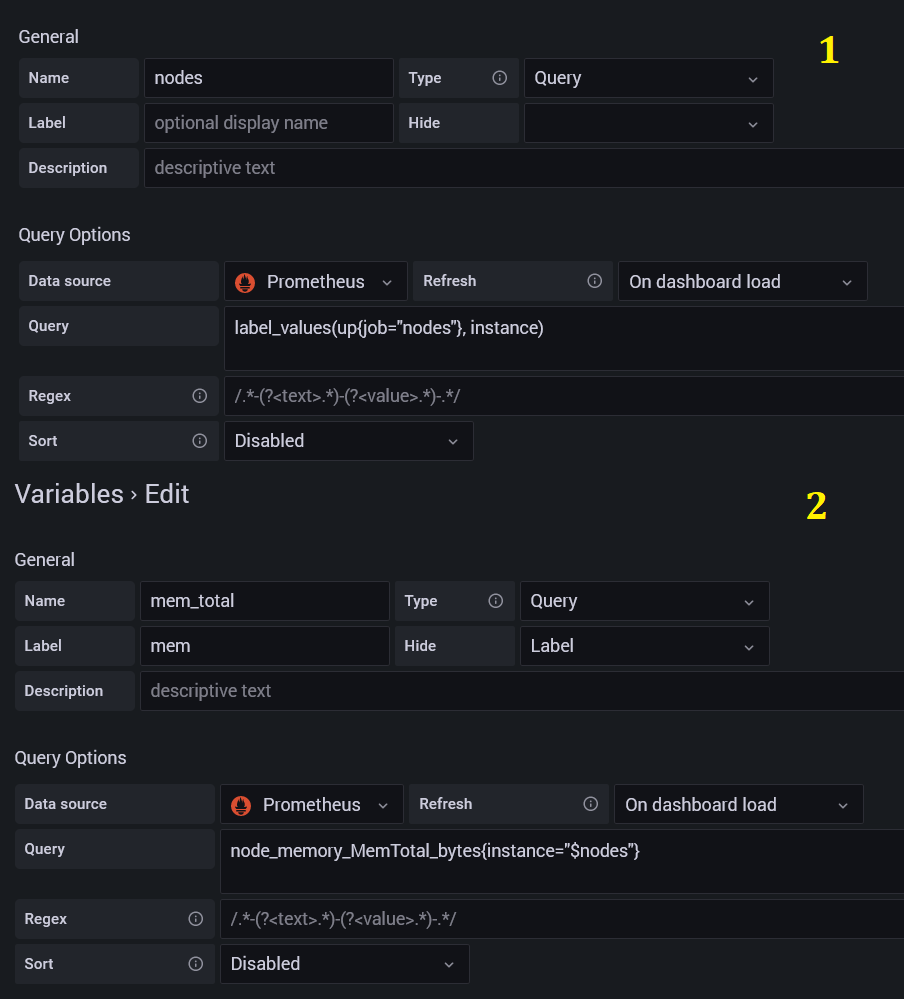The width and height of the screenshot is (904, 999).
Task: Click the Name field containing nodes
Action: tap(268, 77)
